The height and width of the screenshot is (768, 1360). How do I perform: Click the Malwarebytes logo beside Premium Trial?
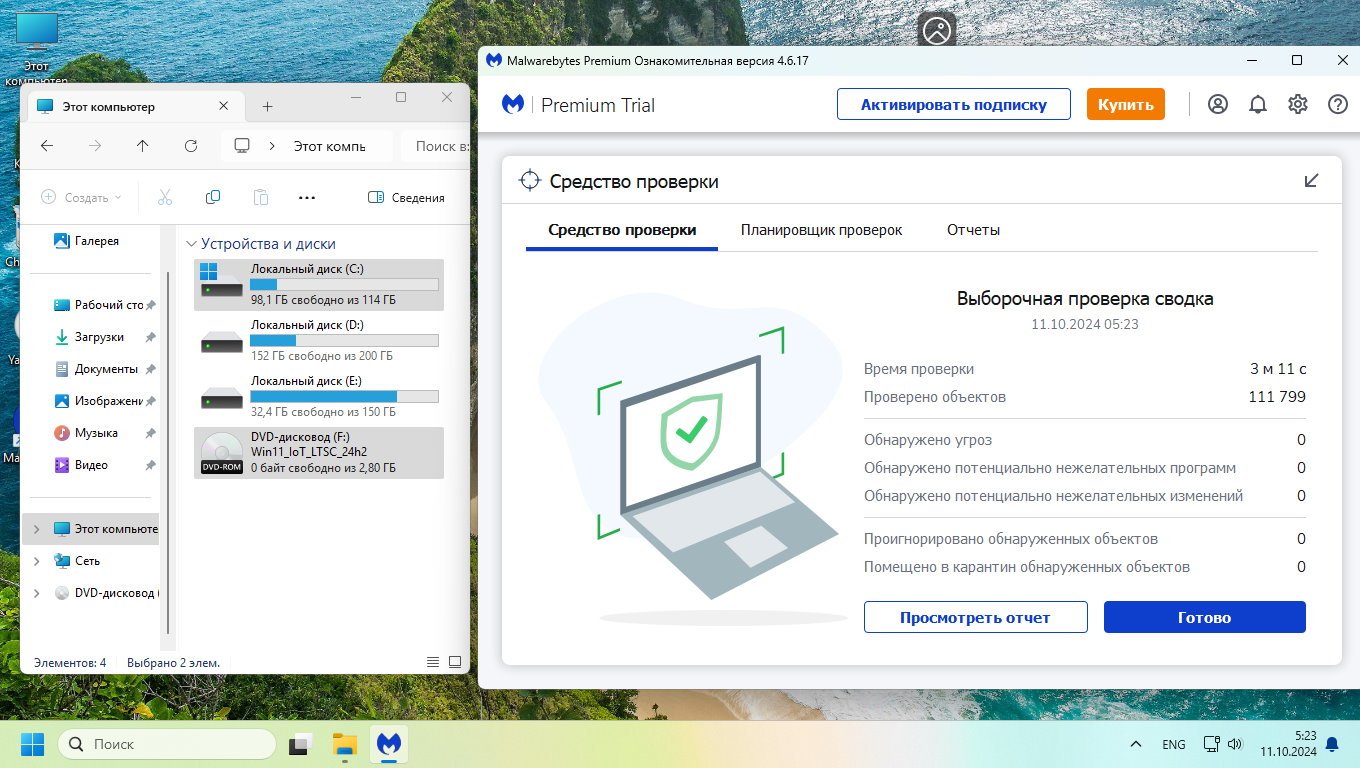pos(513,104)
